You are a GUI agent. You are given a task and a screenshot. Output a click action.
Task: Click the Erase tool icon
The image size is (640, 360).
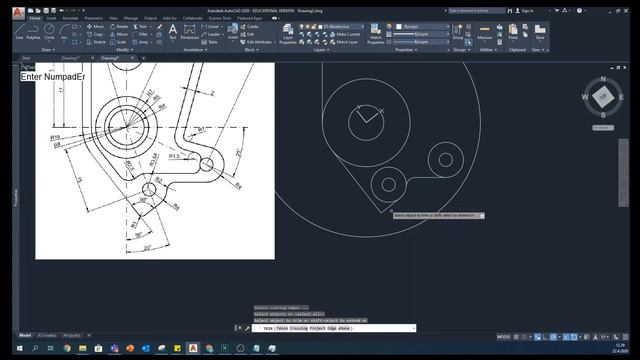pyautogui.click(x=159, y=27)
